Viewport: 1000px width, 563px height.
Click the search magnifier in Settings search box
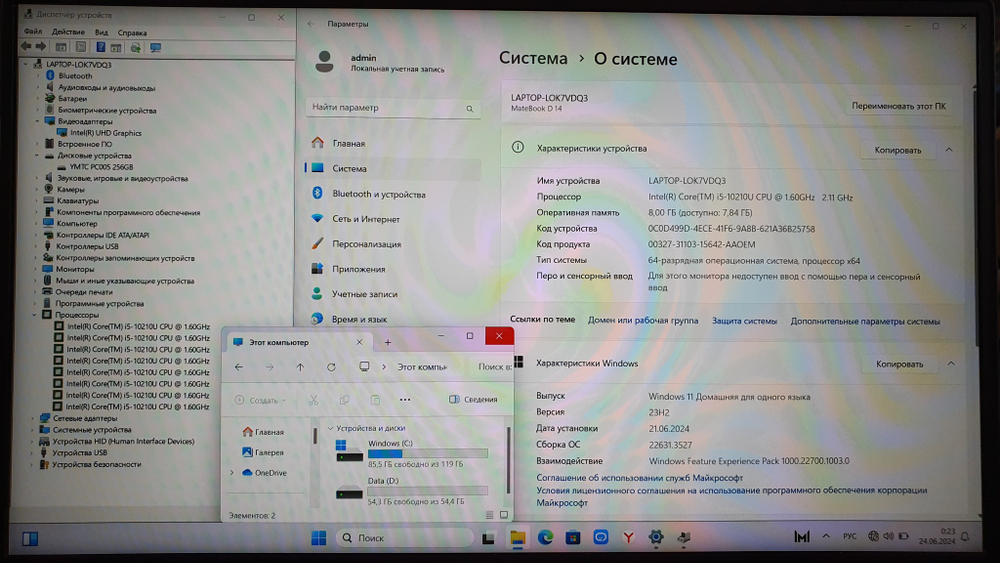point(469,108)
